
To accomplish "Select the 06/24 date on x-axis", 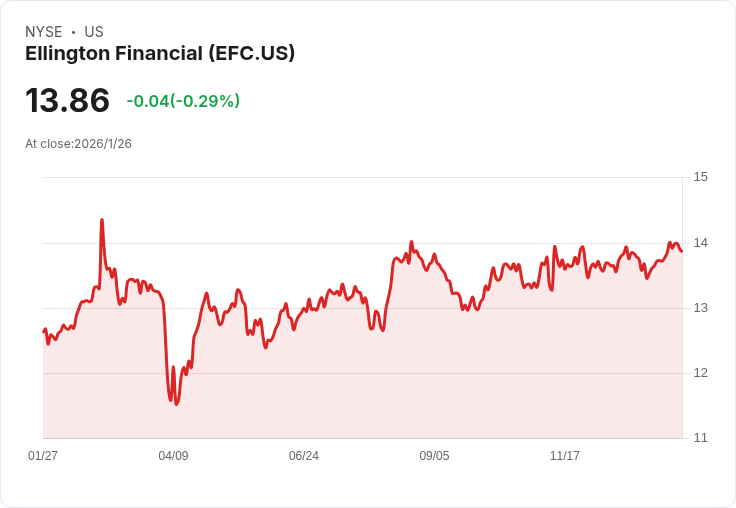I will (x=304, y=456).
